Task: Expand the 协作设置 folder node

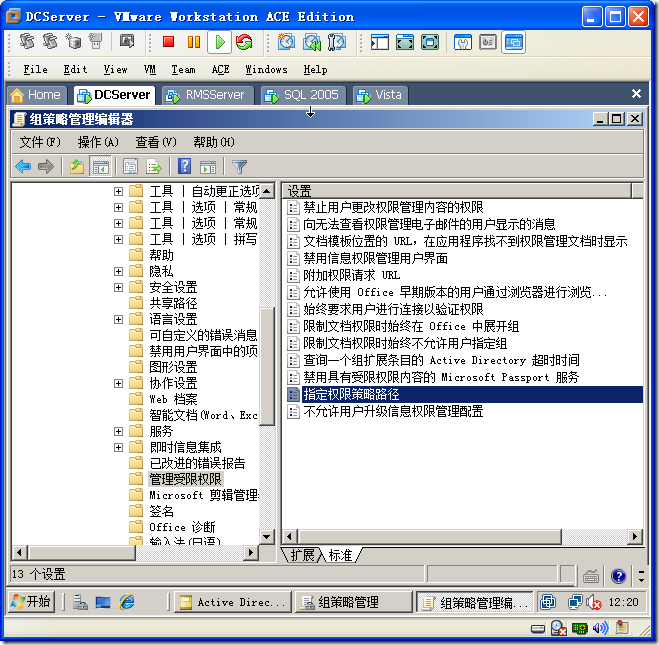Action: click(119, 383)
